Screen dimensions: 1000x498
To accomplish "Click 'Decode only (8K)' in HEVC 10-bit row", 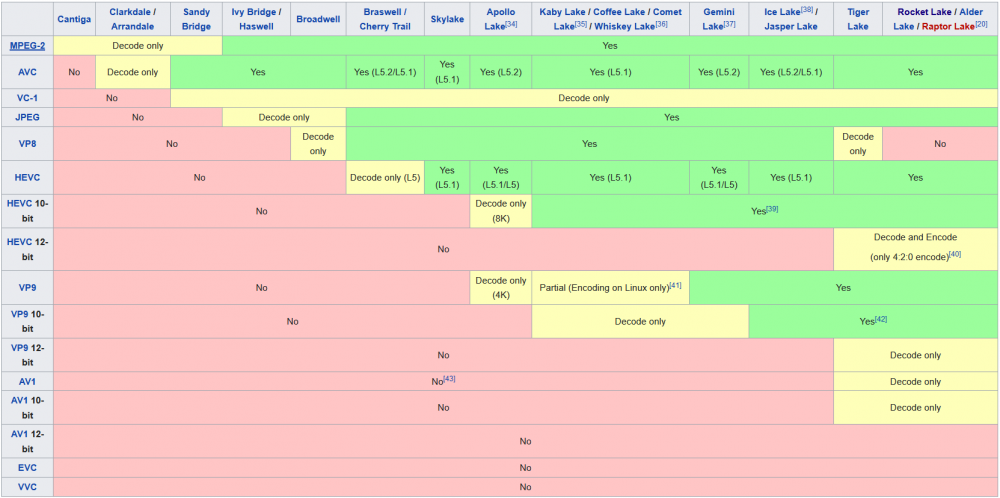I will click(x=501, y=211).
